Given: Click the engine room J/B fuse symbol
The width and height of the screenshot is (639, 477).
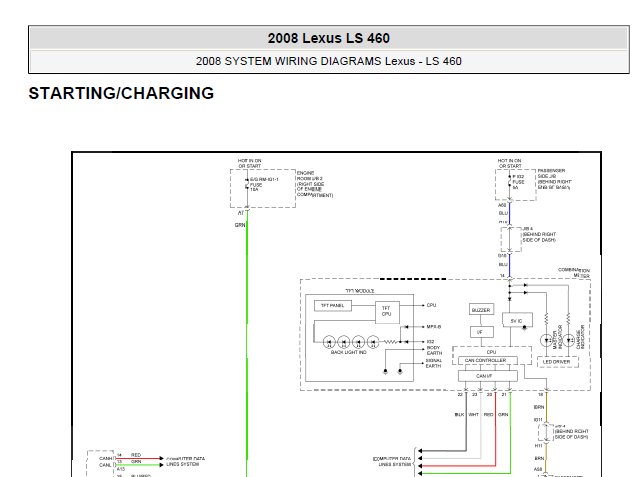Looking at the screenshot, I should coord(247,184).
